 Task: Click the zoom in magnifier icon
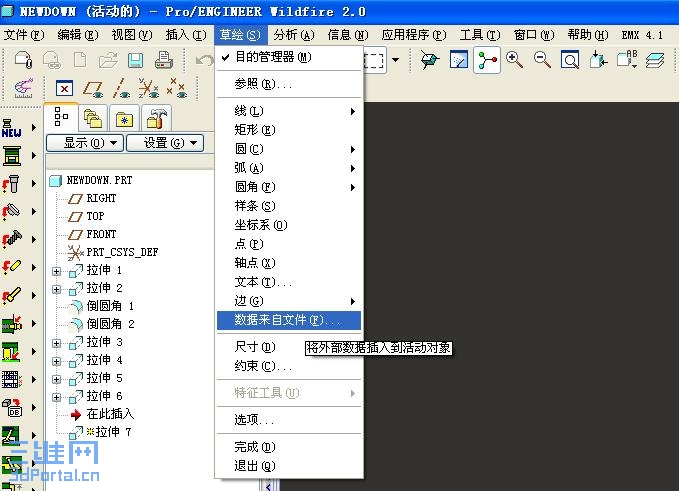(514, 60)
